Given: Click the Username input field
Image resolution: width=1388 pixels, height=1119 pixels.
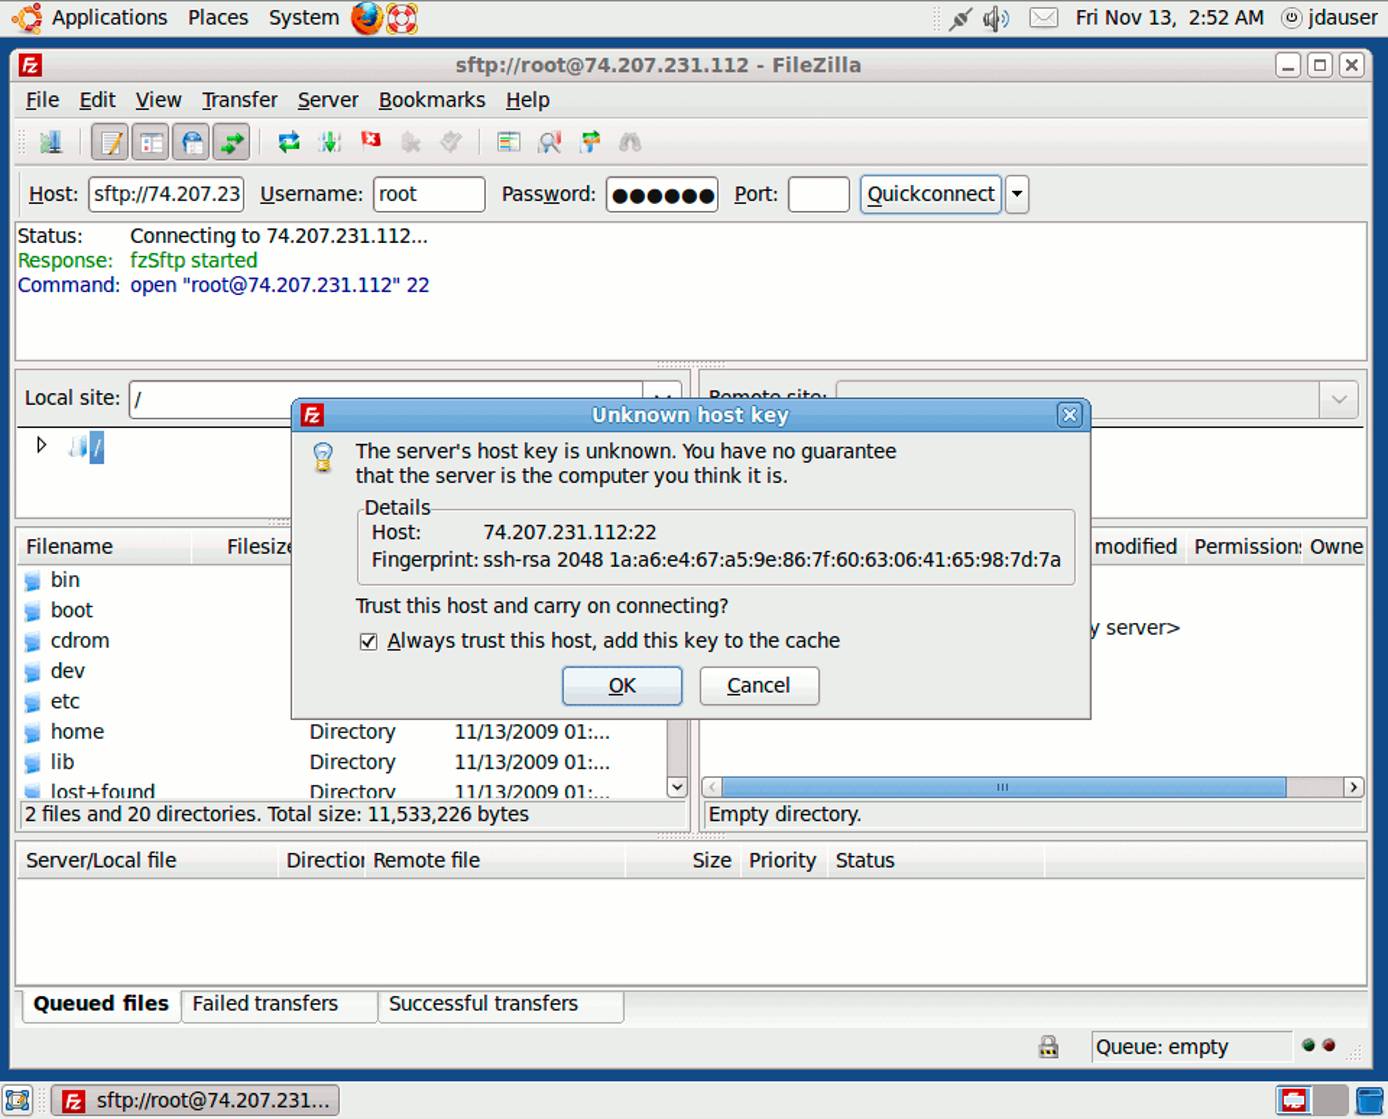Looking at the screenshot, I should pos(428,194).
